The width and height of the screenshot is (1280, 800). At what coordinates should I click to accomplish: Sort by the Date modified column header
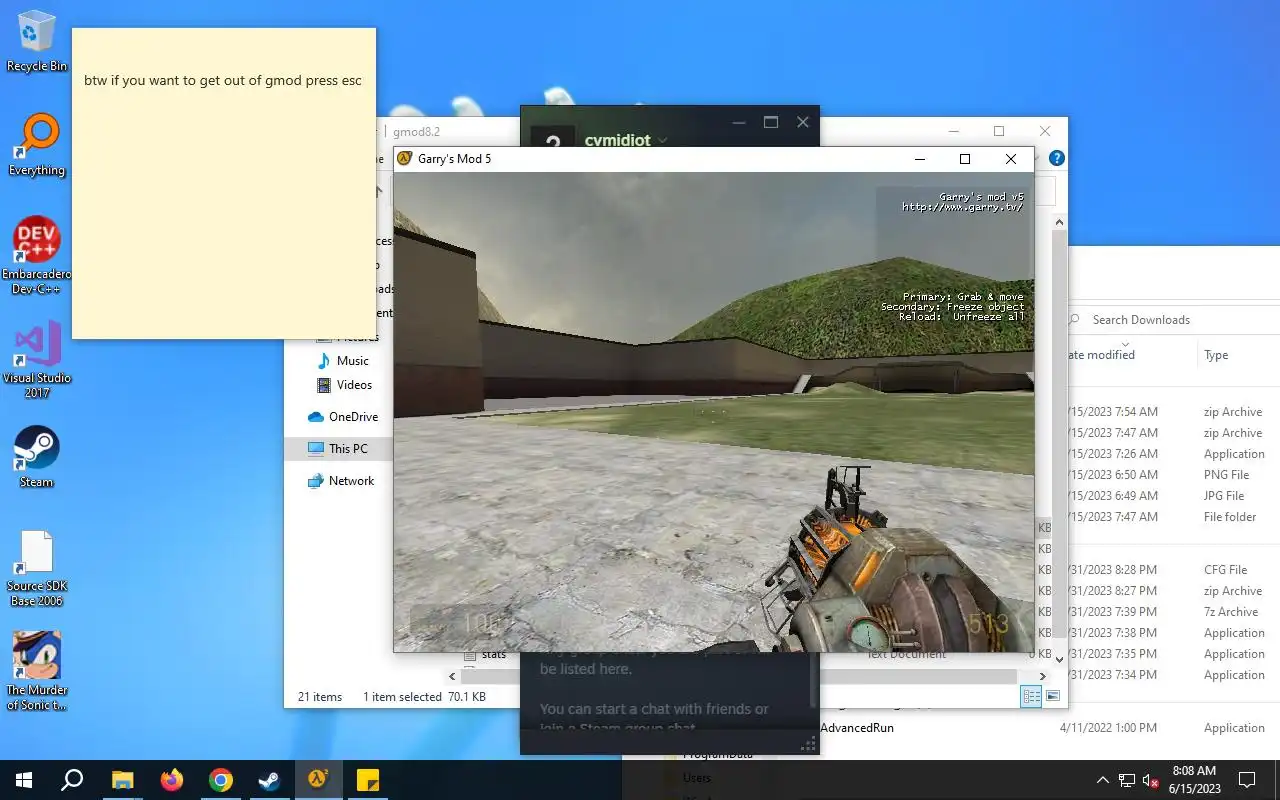tap(1100, 355)
